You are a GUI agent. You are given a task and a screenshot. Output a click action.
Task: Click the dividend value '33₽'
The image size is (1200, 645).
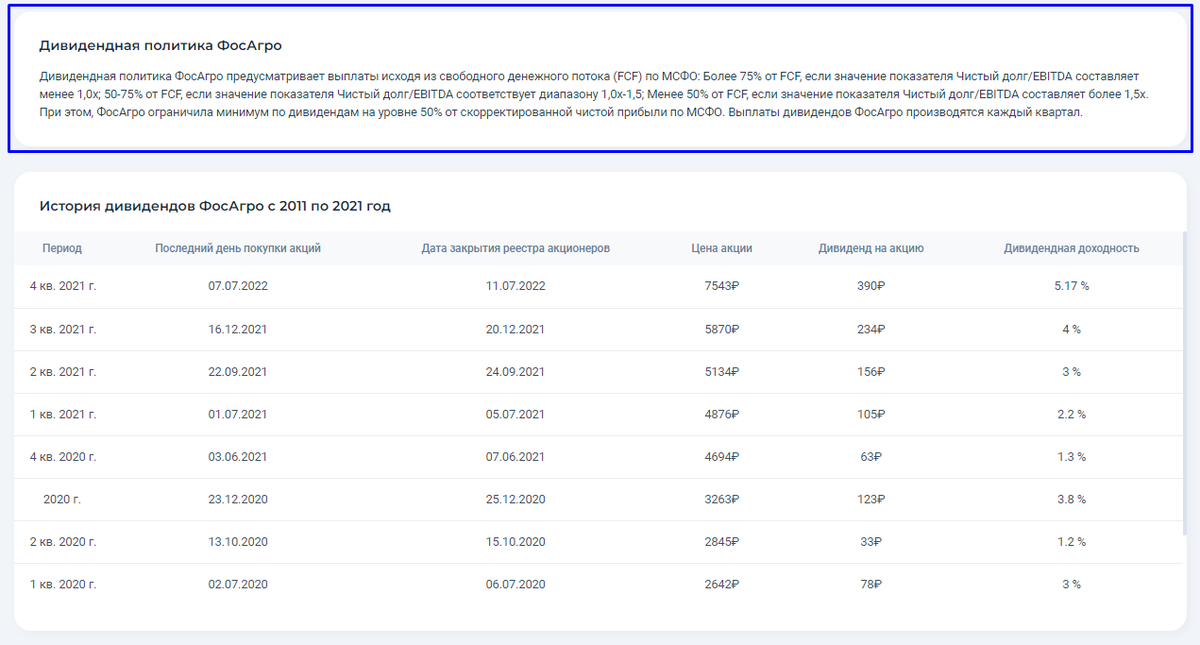[x=871, y=542]
